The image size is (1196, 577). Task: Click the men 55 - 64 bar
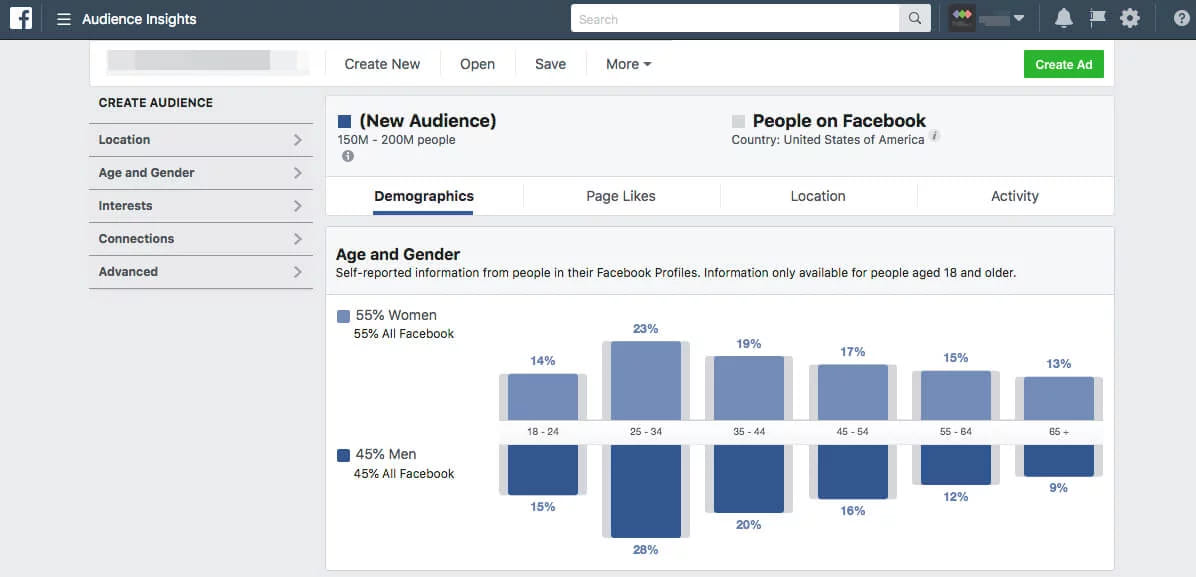pyautogui.click(x=956, y=465)
